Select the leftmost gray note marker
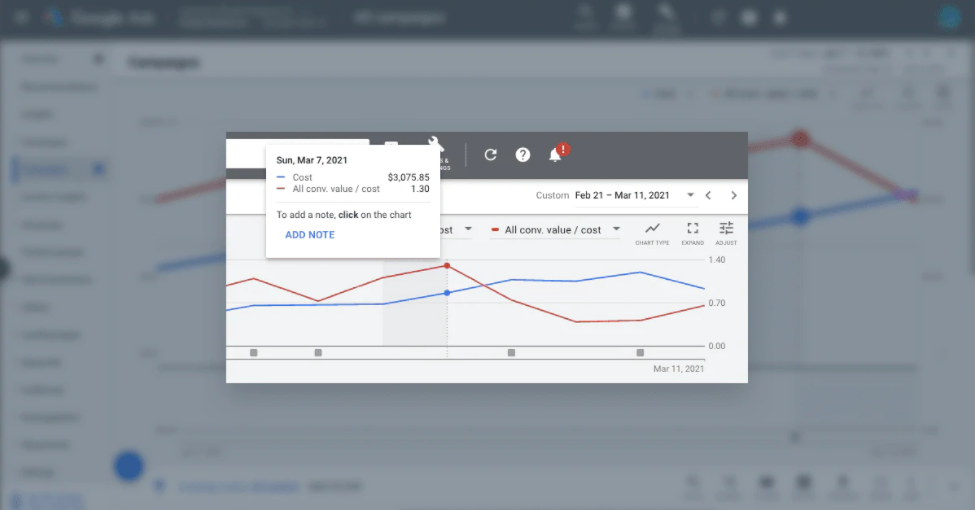This screenshot has width=975, height=510. [253, 352]
